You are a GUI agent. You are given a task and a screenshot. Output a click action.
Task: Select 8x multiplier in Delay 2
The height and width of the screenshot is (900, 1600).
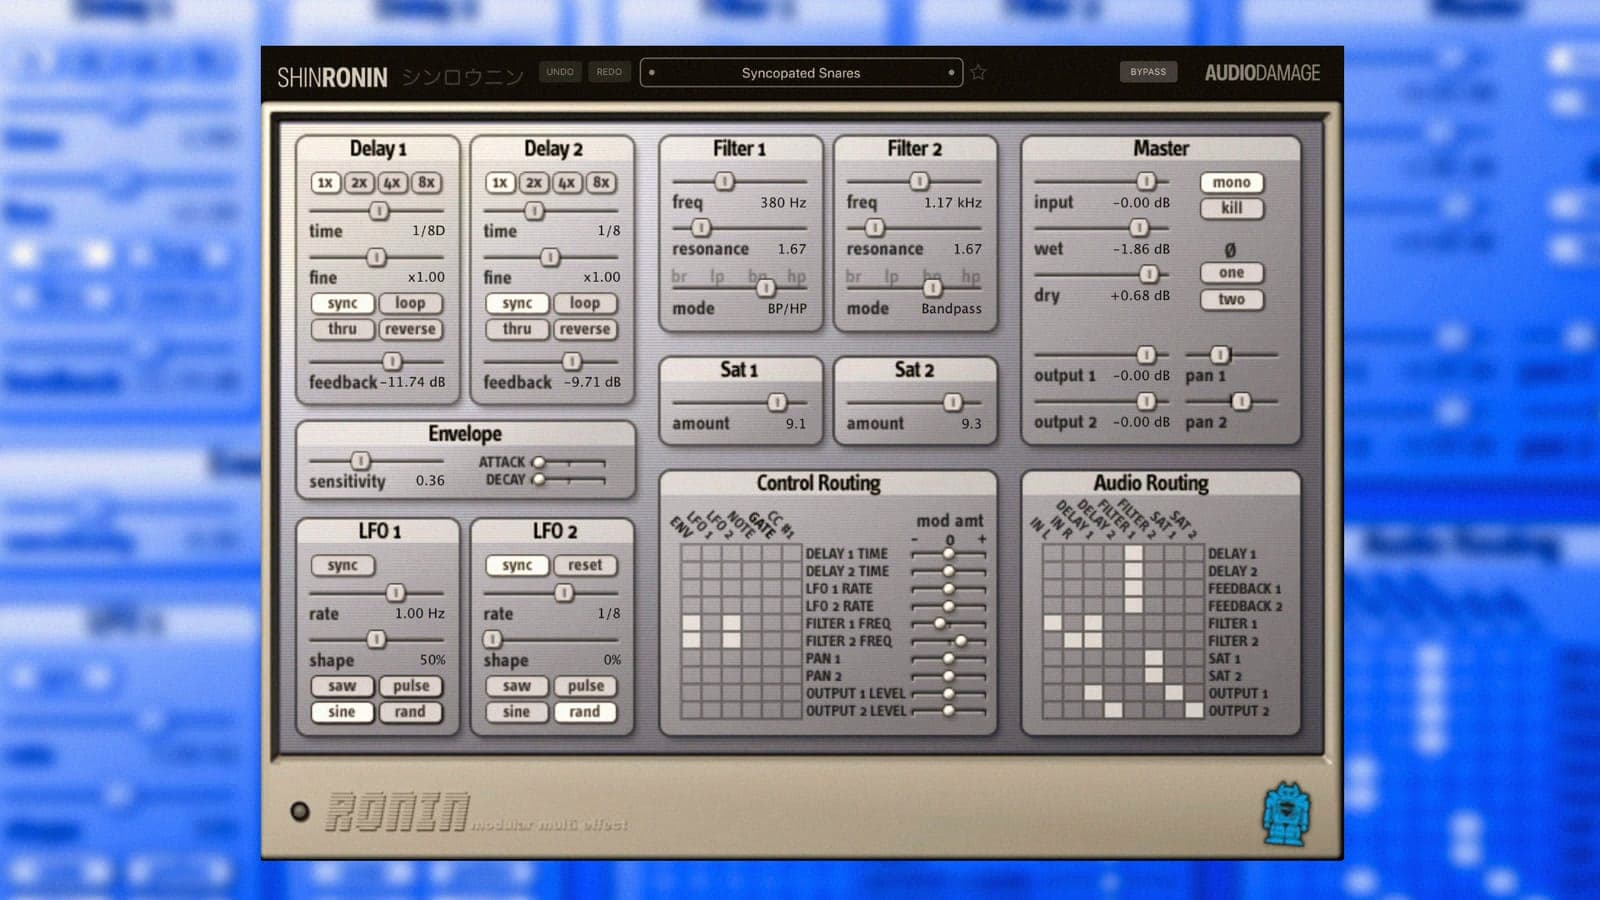click(x=601, y=183)
